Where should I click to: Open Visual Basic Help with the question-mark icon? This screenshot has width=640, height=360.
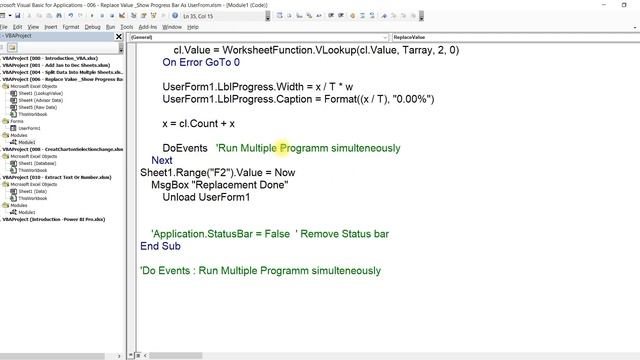pyautogui.click(x=175, y=16)
